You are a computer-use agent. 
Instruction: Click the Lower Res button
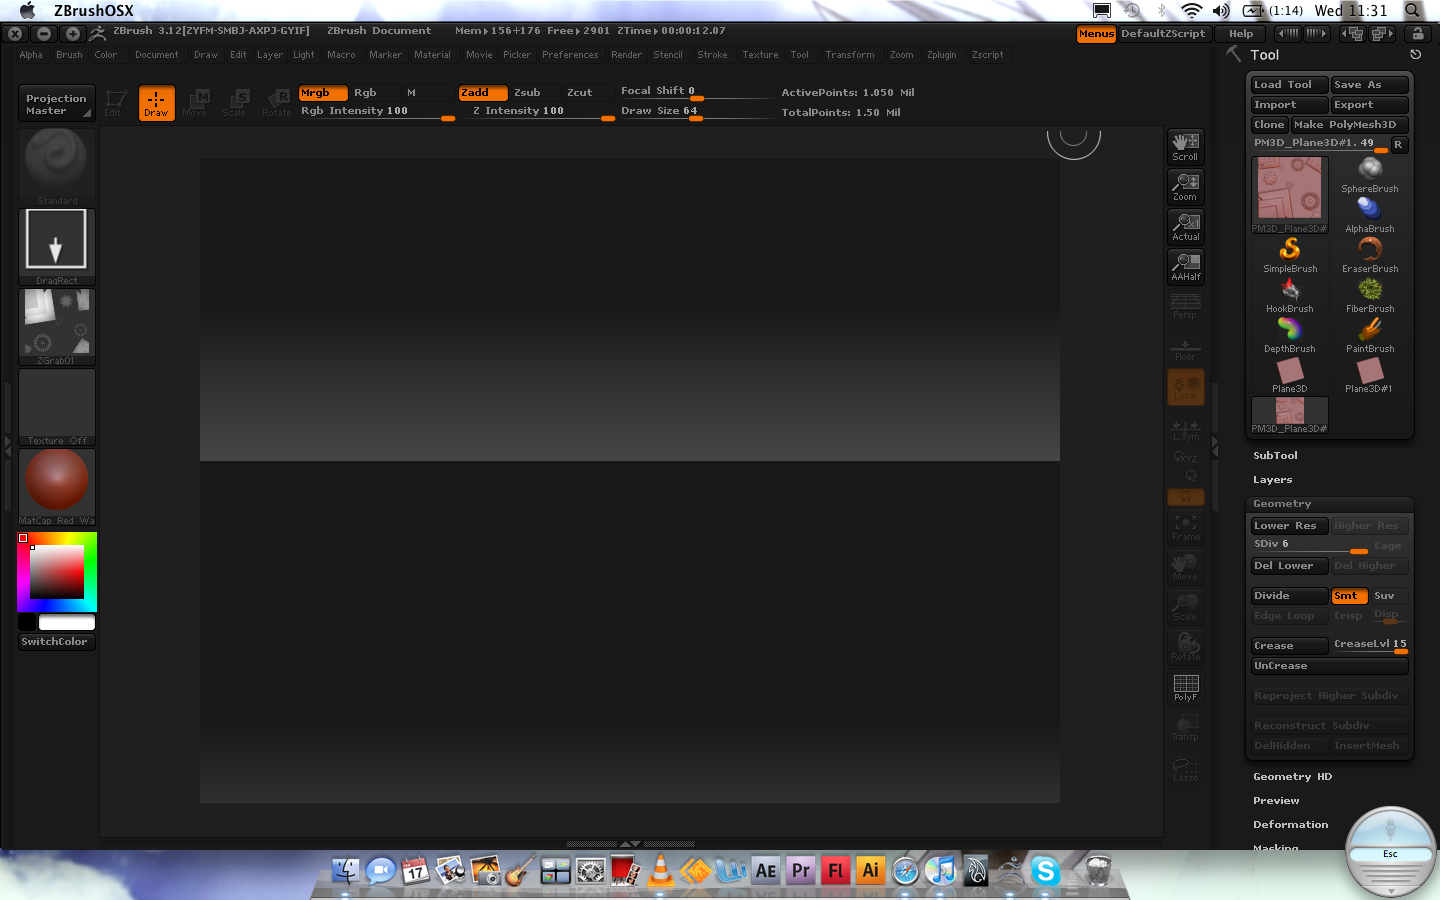click(x=1289, y=526)
